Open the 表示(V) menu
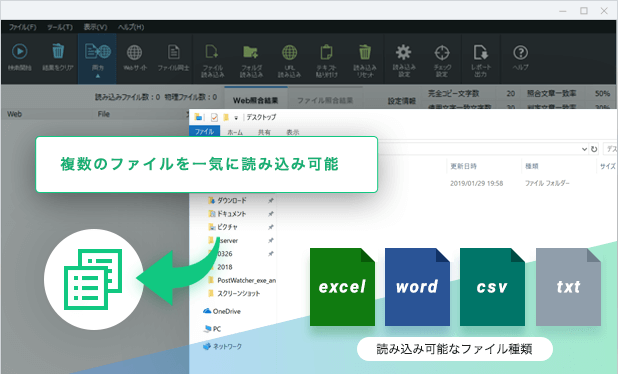 point(95,27)
